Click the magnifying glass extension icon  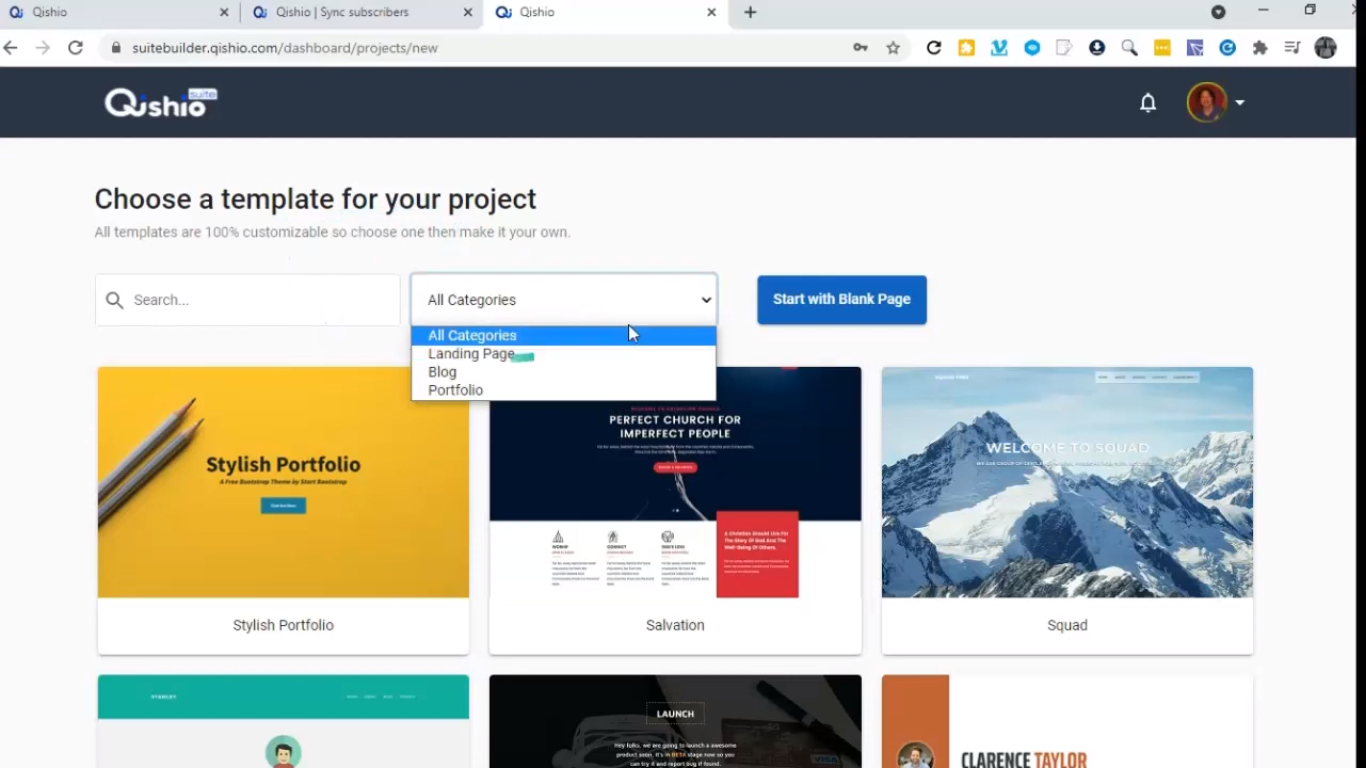[x=1129, y=48]
